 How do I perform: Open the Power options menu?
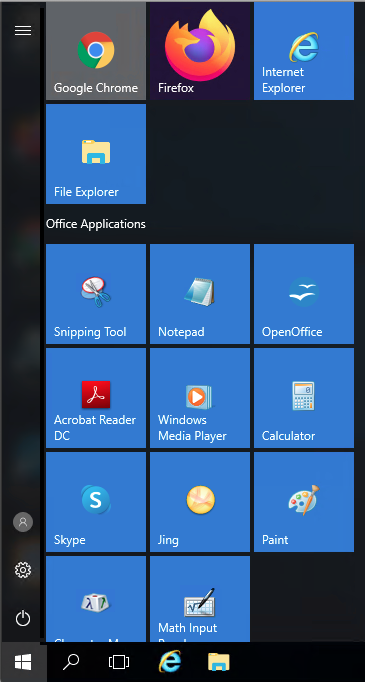(x=23, y=618)
